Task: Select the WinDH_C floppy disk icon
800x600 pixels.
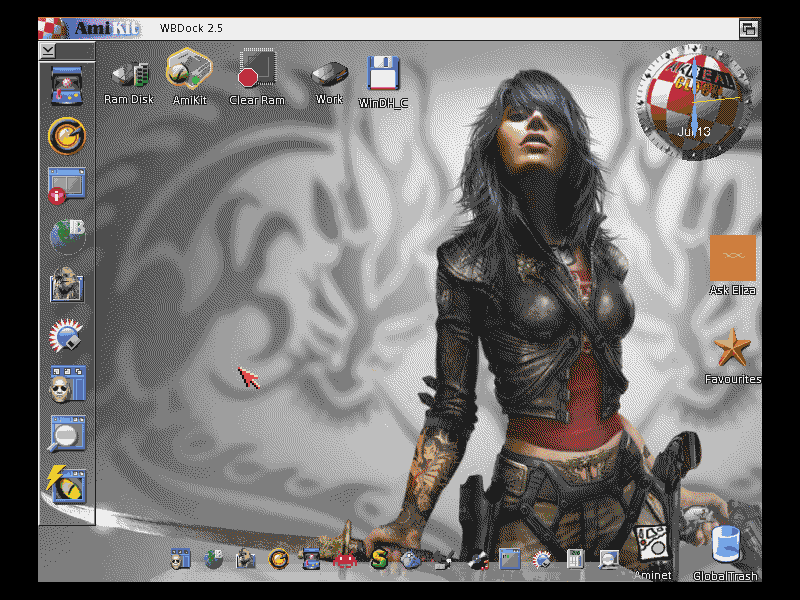Action: [383, 72]
